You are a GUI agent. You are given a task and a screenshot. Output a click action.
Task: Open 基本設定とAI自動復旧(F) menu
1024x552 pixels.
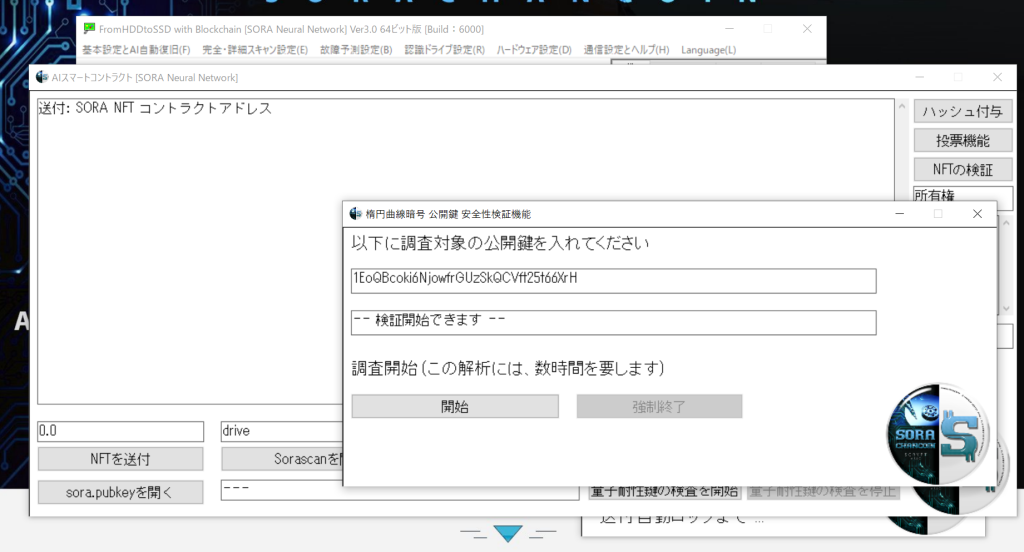point(136,50)
